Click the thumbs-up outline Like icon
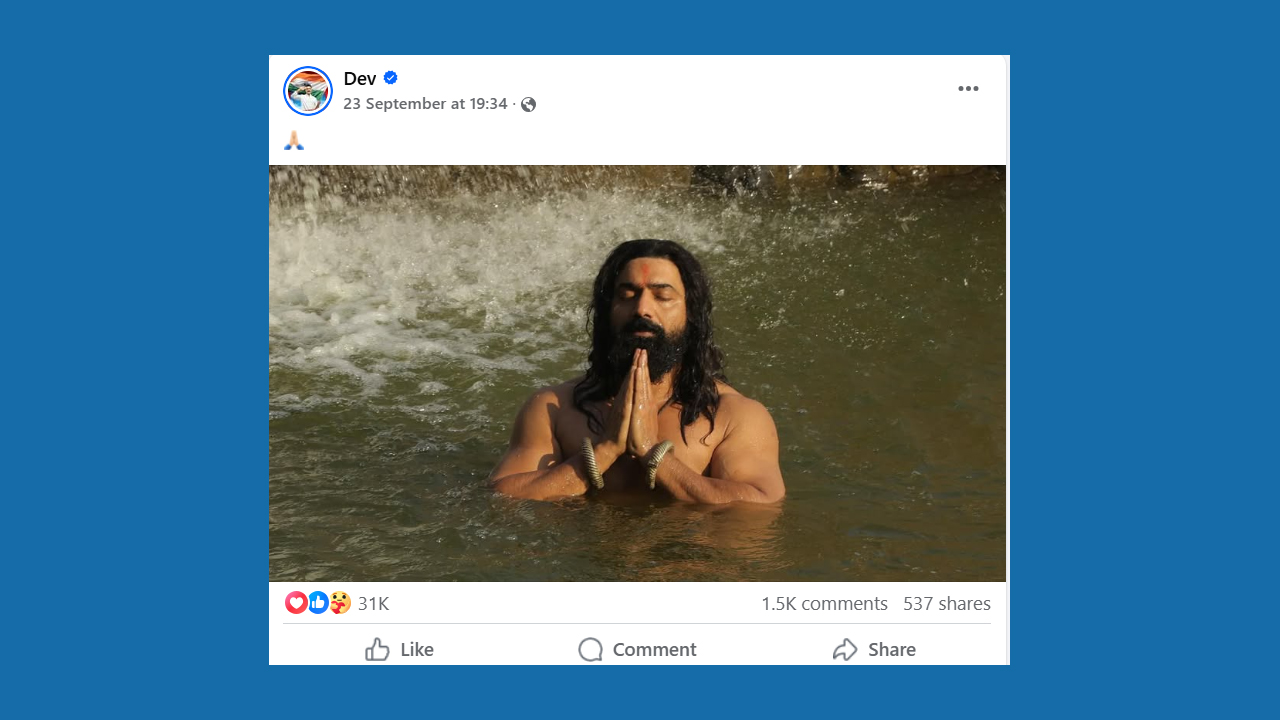 tap(377, 650)
